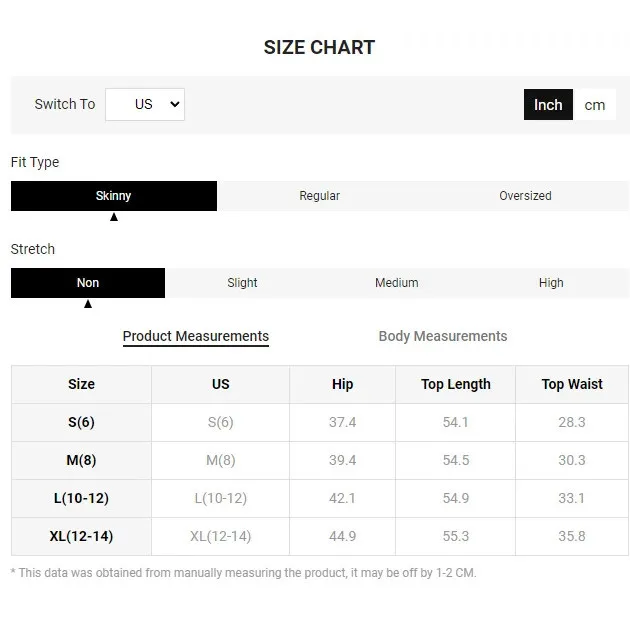Choose Medium stretch option
Viewport: 630px width, 630px height.
coord(397,283)
